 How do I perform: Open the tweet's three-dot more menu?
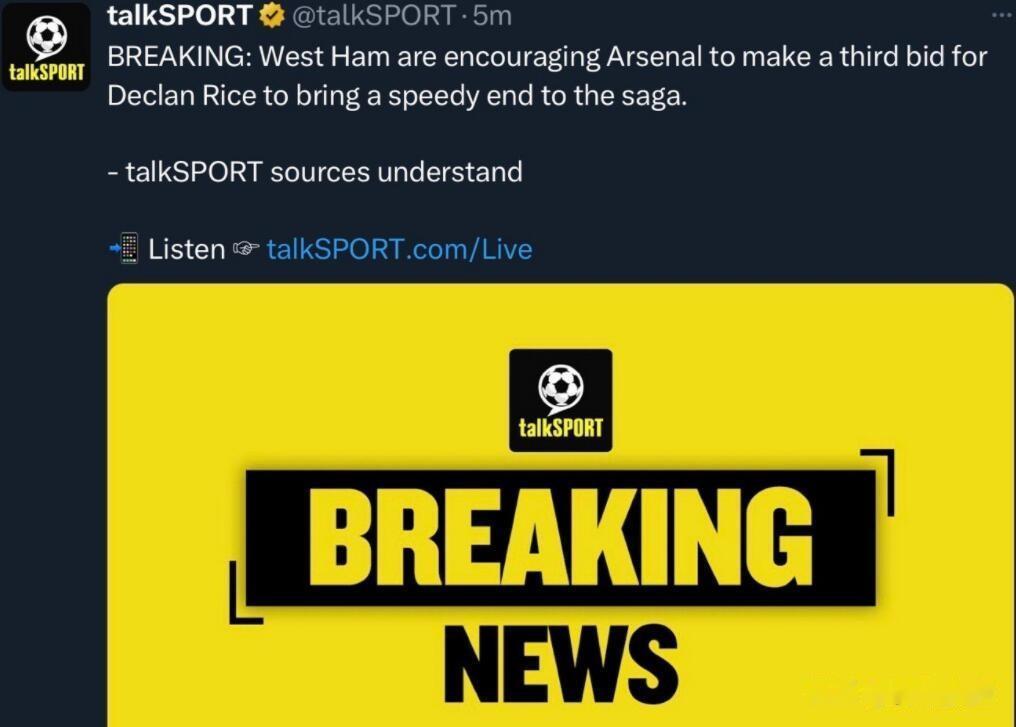tap(1002, 14)
